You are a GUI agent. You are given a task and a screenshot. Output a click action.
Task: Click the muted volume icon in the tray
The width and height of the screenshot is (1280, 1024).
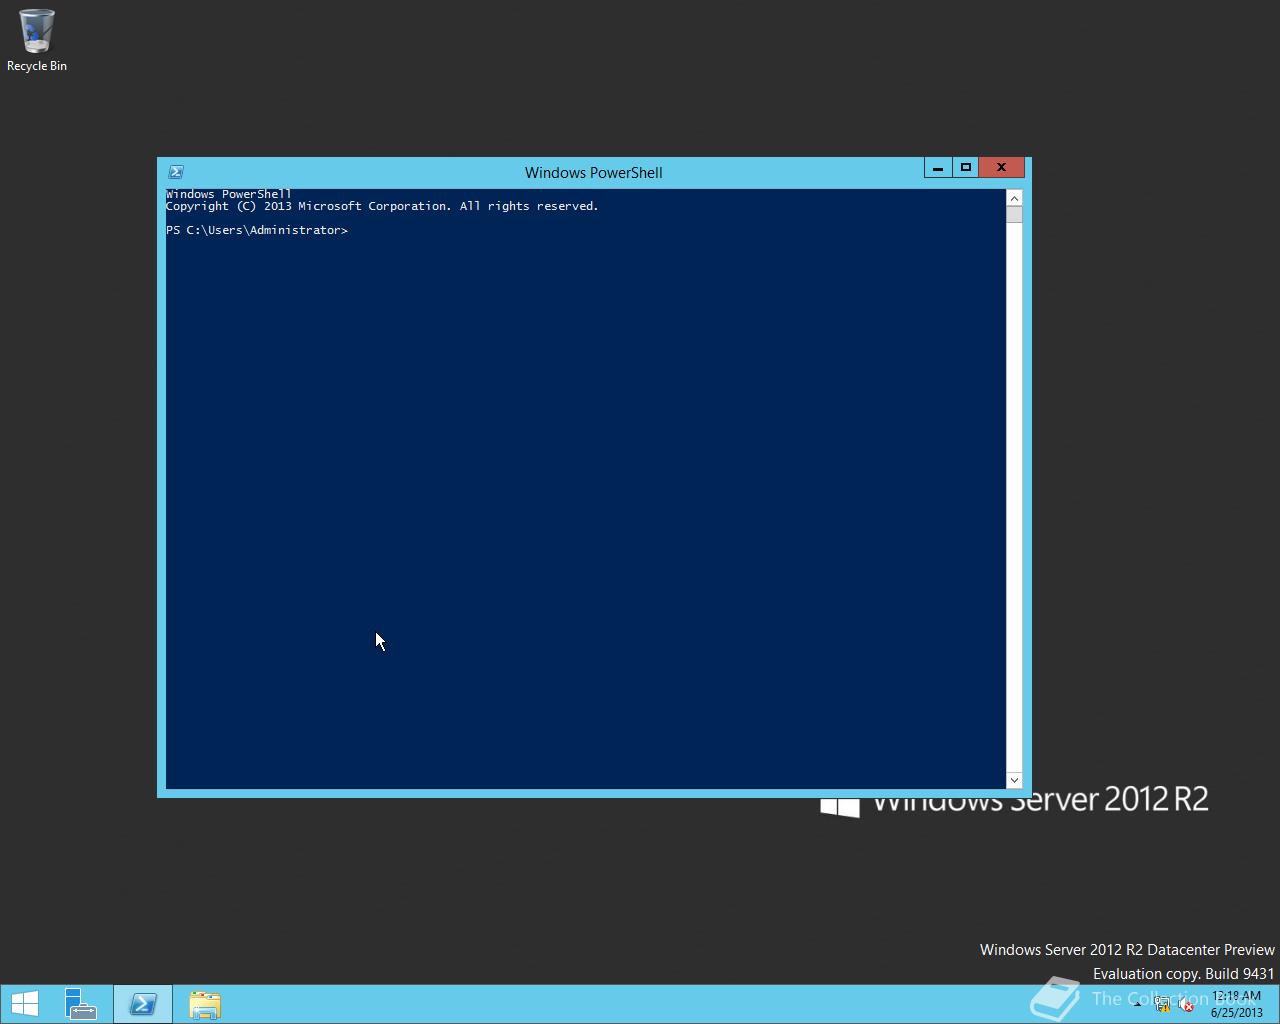tap(1186, 1005)
